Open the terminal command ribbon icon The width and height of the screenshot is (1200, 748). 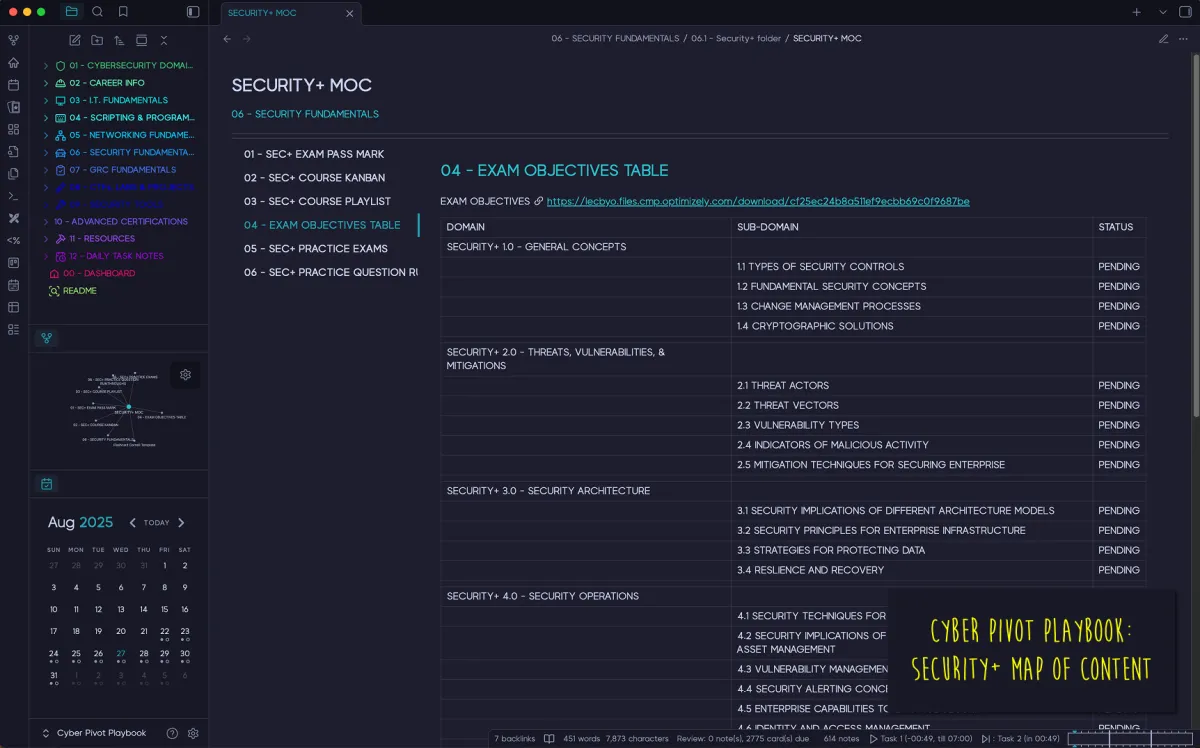click(x=13, y=195)
